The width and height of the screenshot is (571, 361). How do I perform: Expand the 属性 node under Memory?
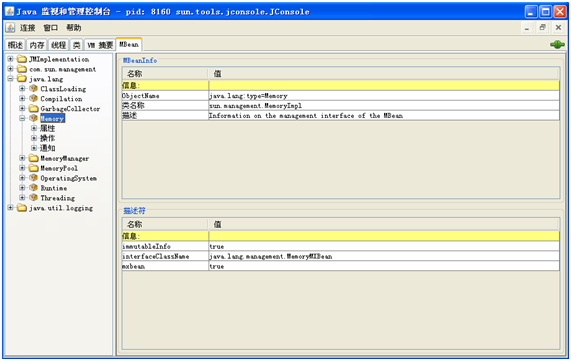pyautogui.click(x=34, y=128)
